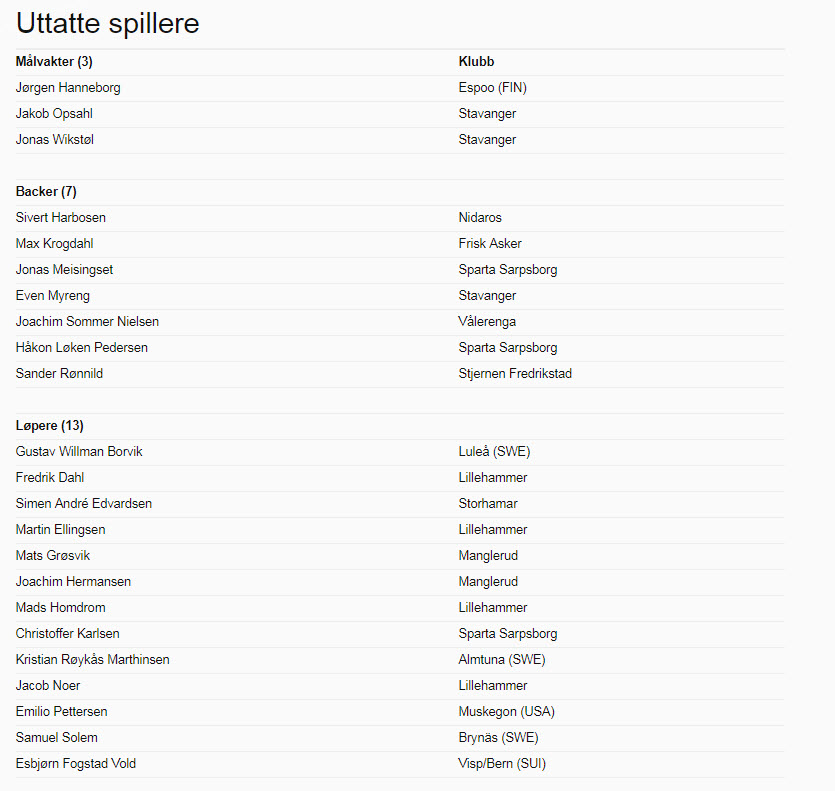Select the Målvakter (3) section header
The width and height of the screenshot is (835, 791).
(54, 62)
